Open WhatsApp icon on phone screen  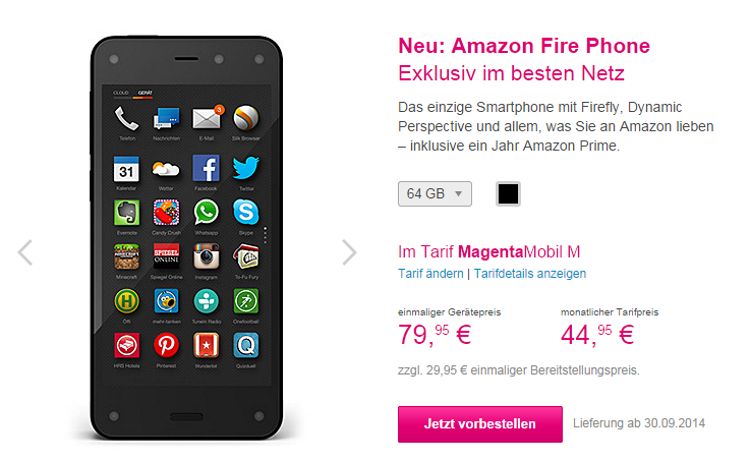[206, 212]
